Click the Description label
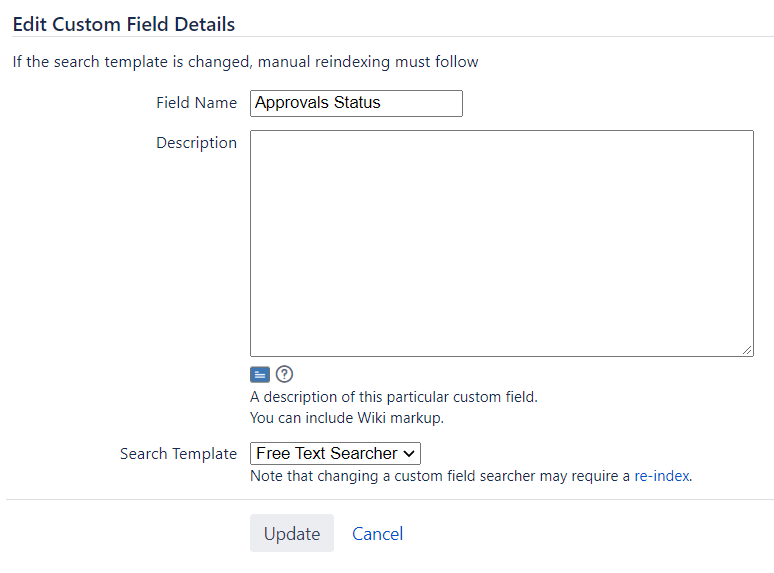This screenshot has width=774, height=573. pyautogui.click(x=196, y=143)
